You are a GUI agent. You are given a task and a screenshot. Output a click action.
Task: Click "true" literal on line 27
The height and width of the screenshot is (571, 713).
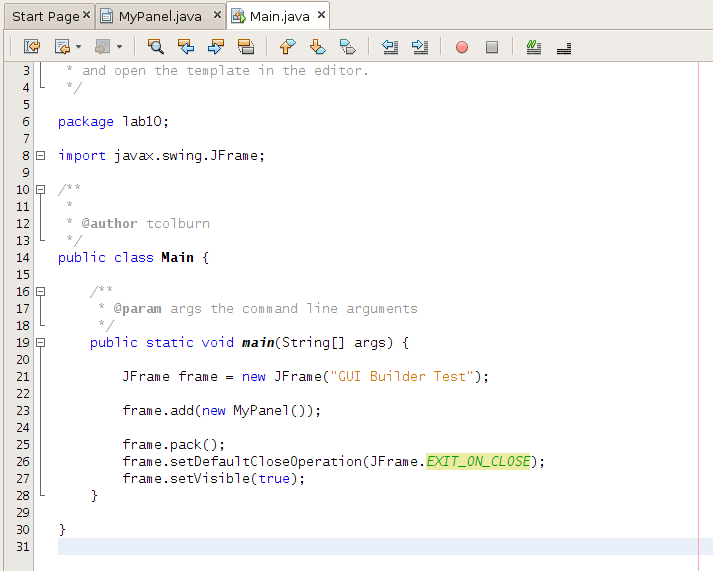pos(274,478)
